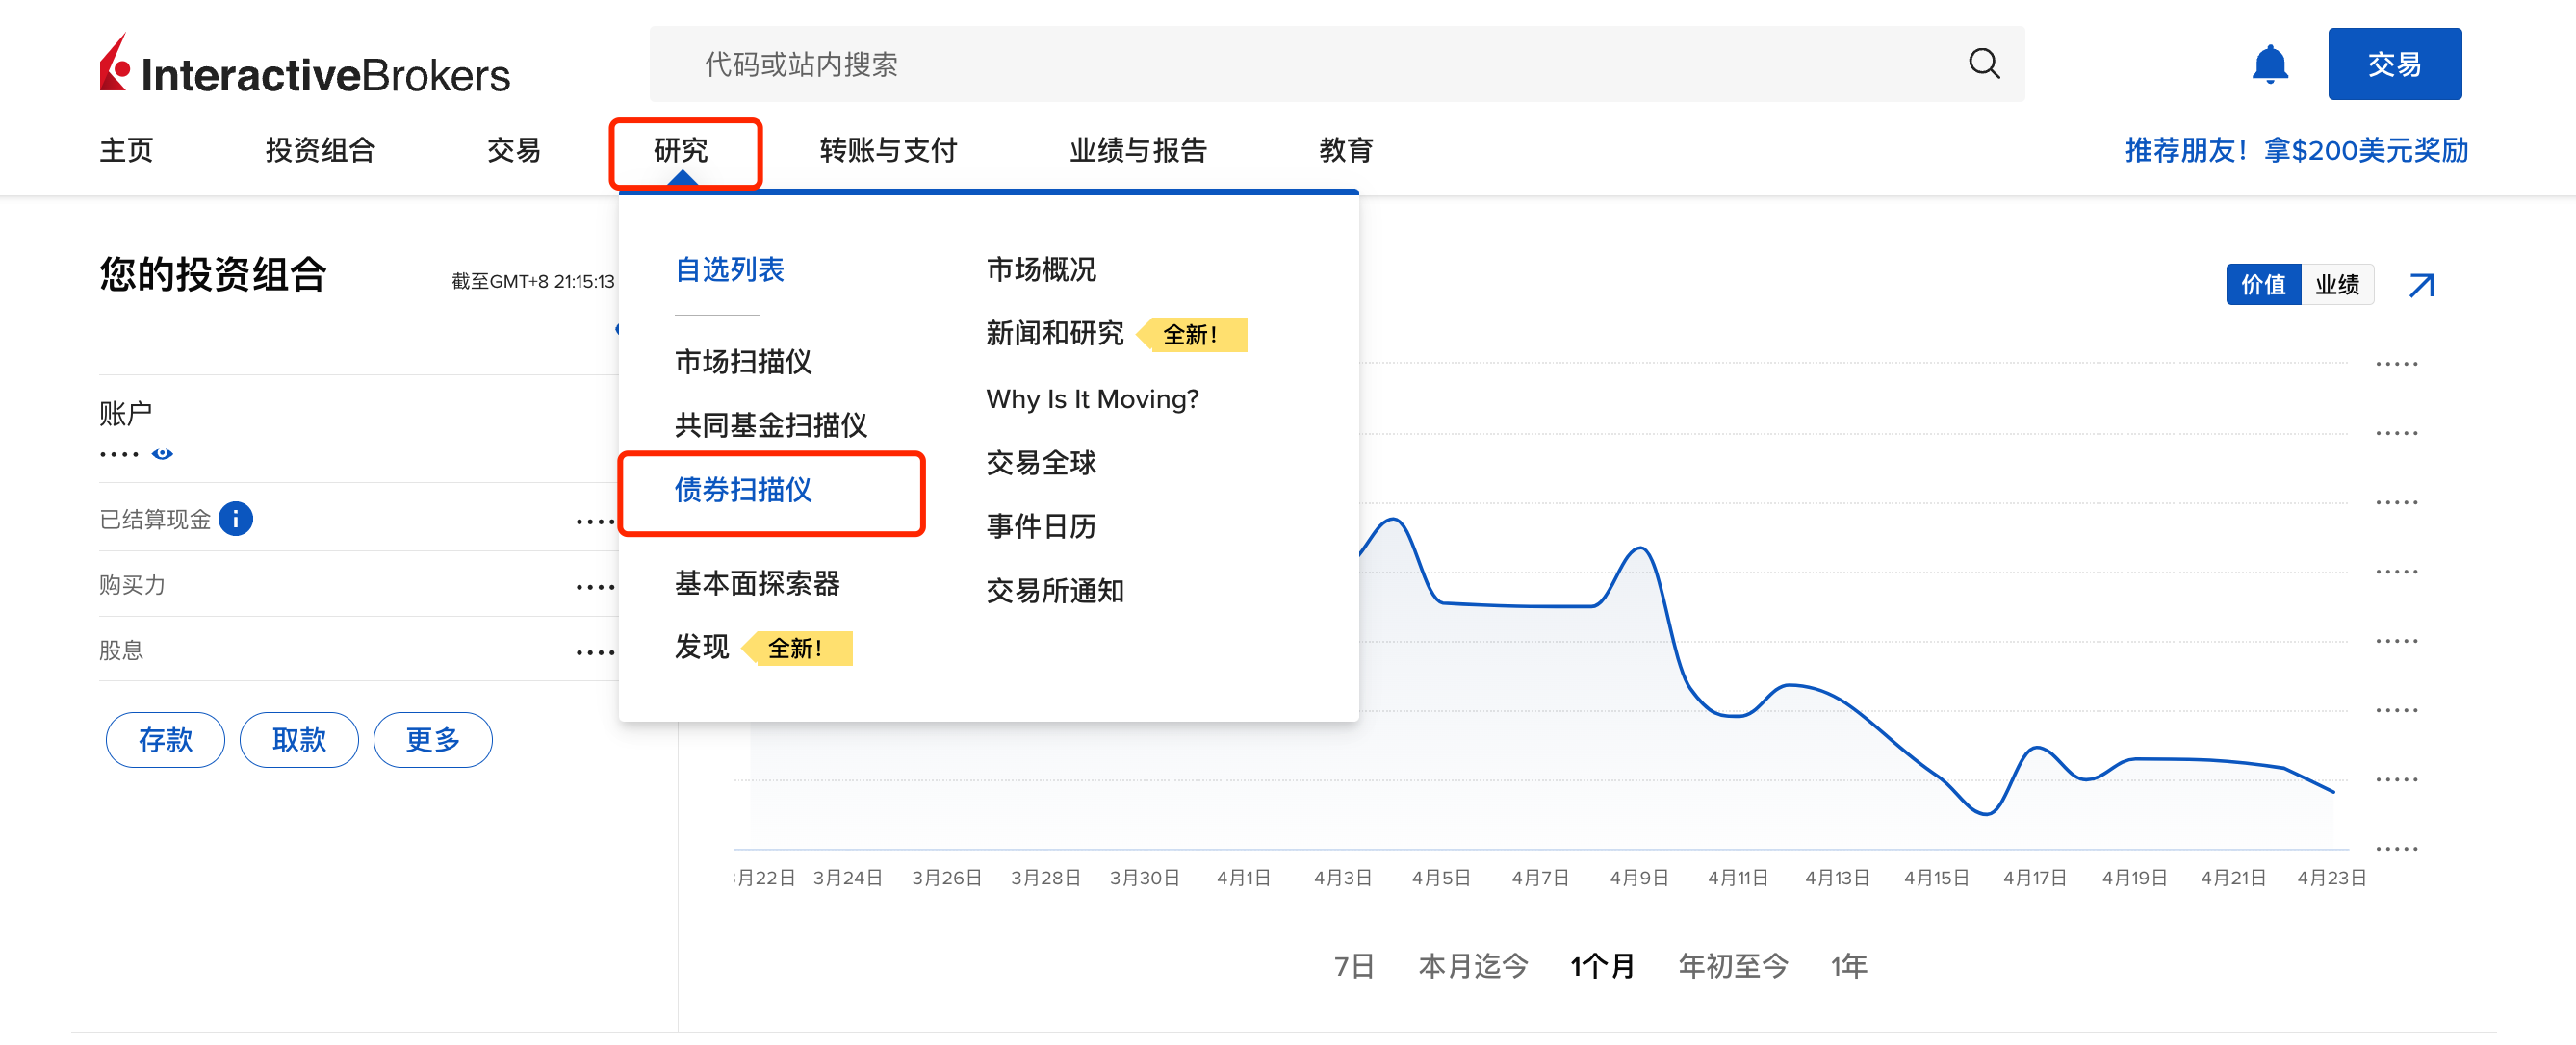Click the 更多 button
The width and height of the screenshot is (2576, 1045).
(433, 740)
